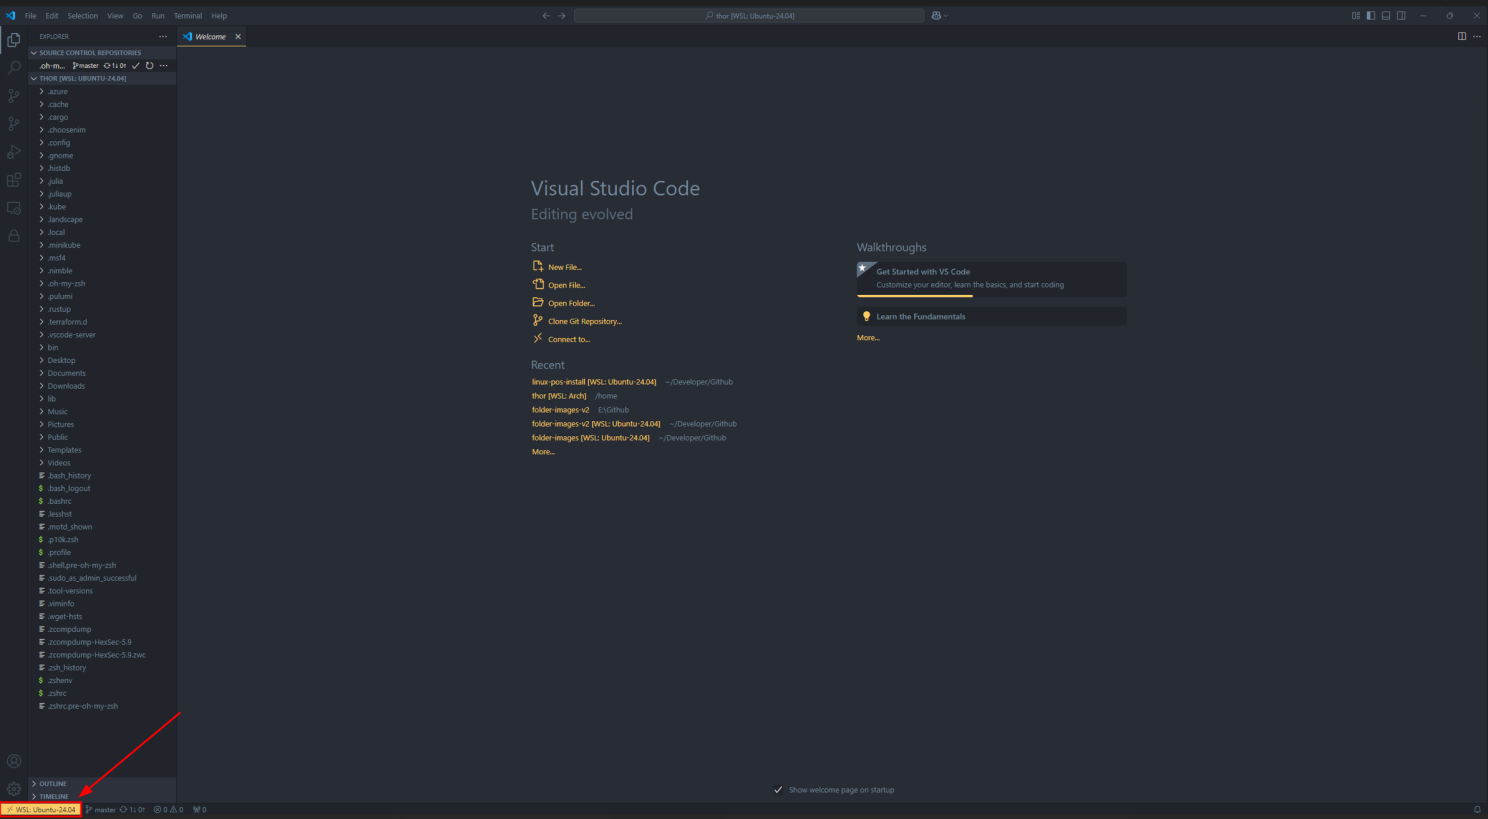Viewport: 1488px width, 819px height.
Task: Open the Search view in activity bar
Action: [14, 68]
